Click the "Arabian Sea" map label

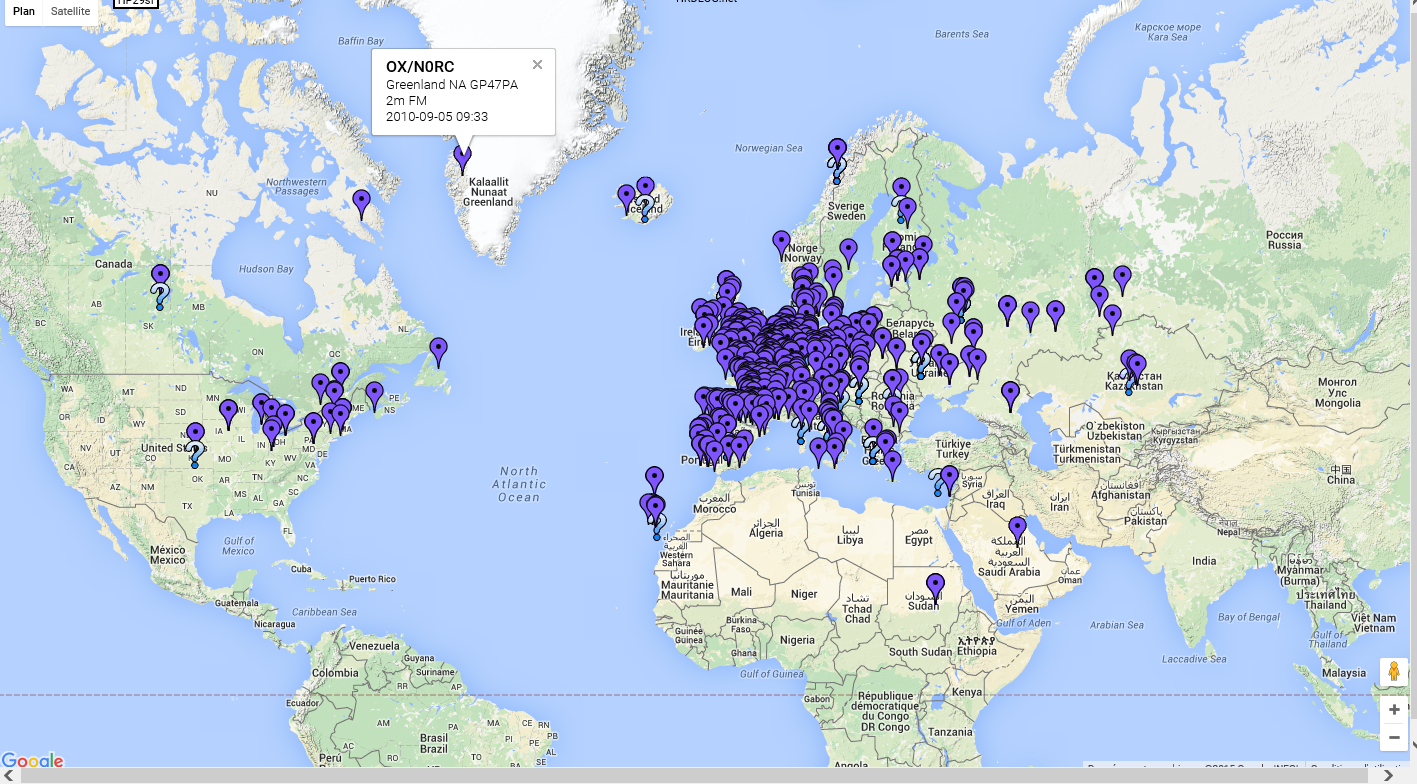[x=1116, y=625]
